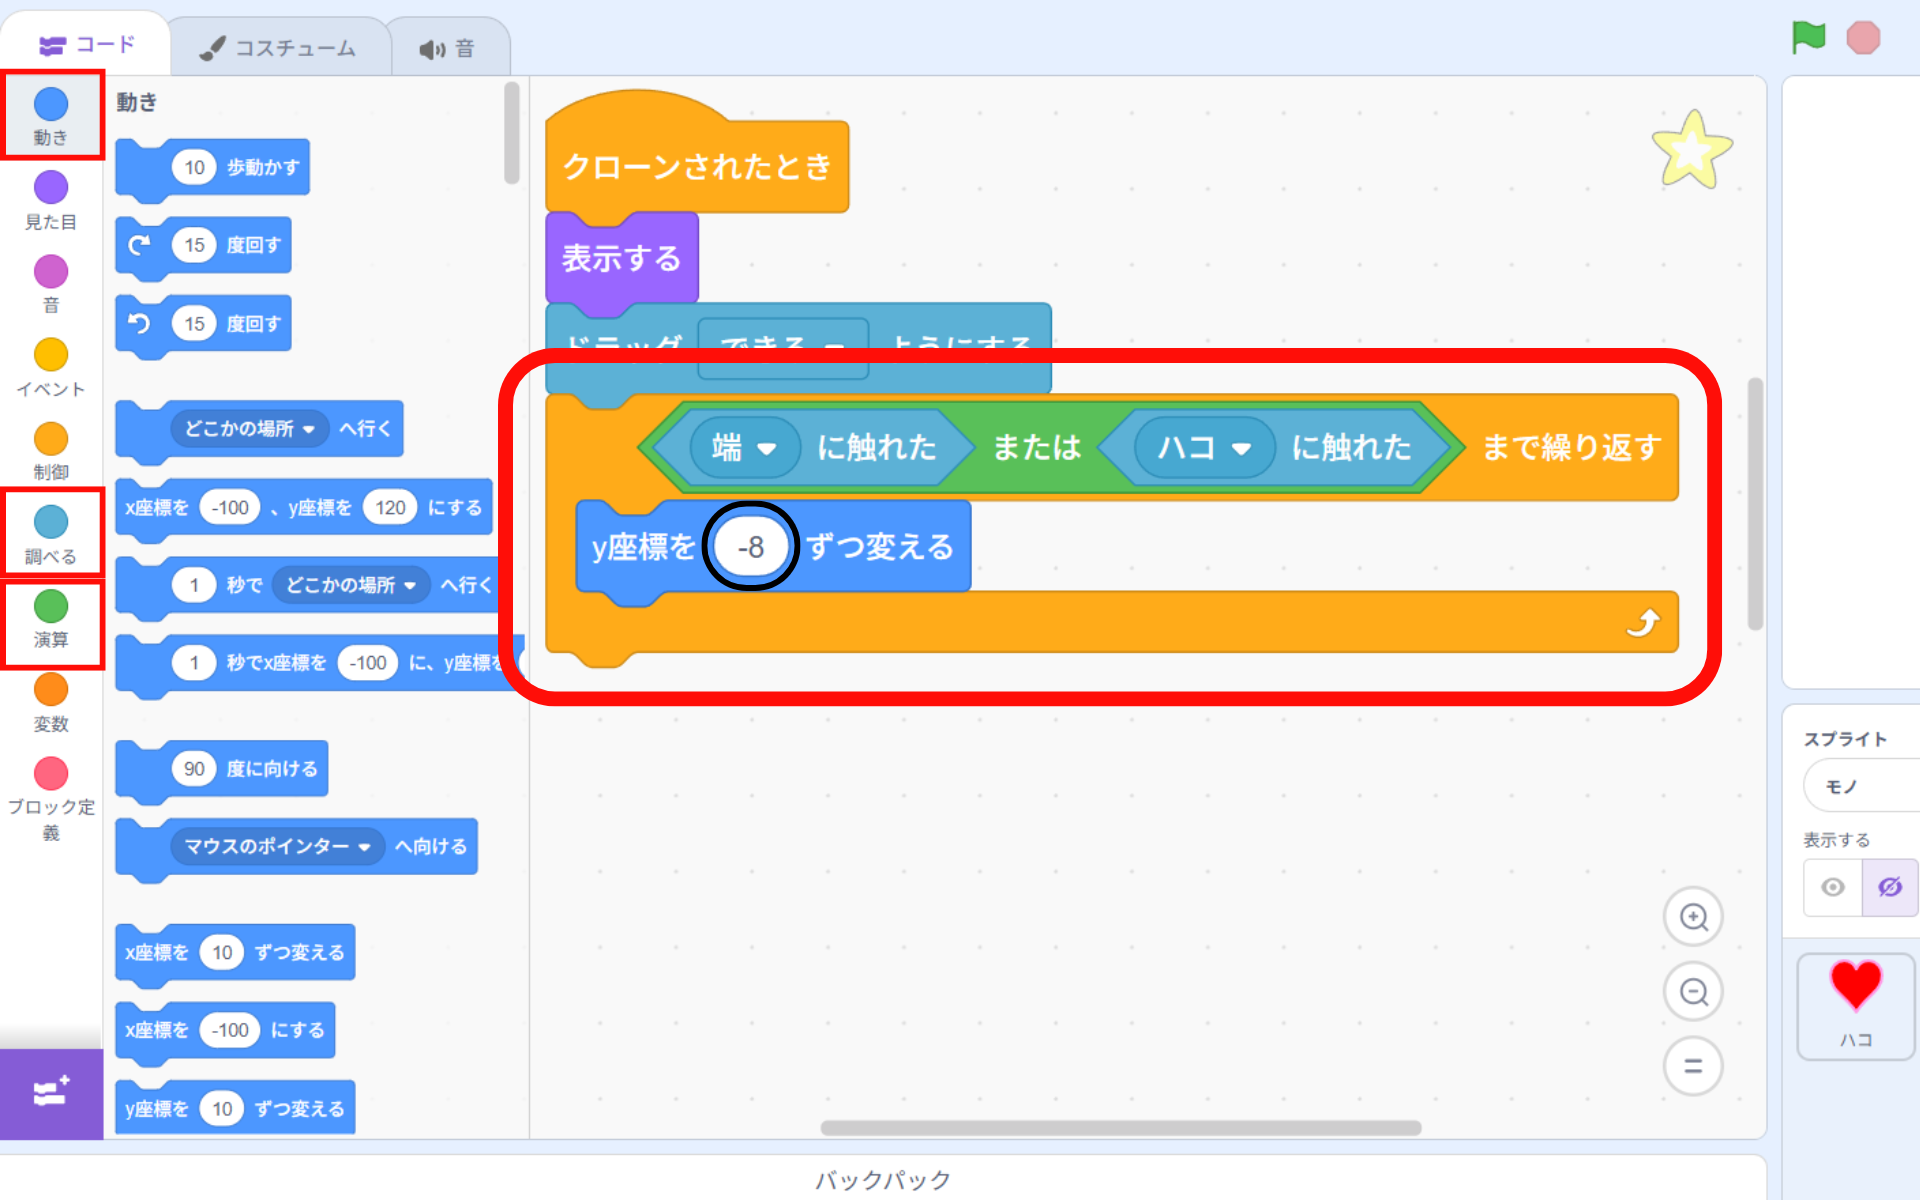Viewport: 1920px width, 1200px height.
Task: Select the 変数 block category
Action: (51, 702)
